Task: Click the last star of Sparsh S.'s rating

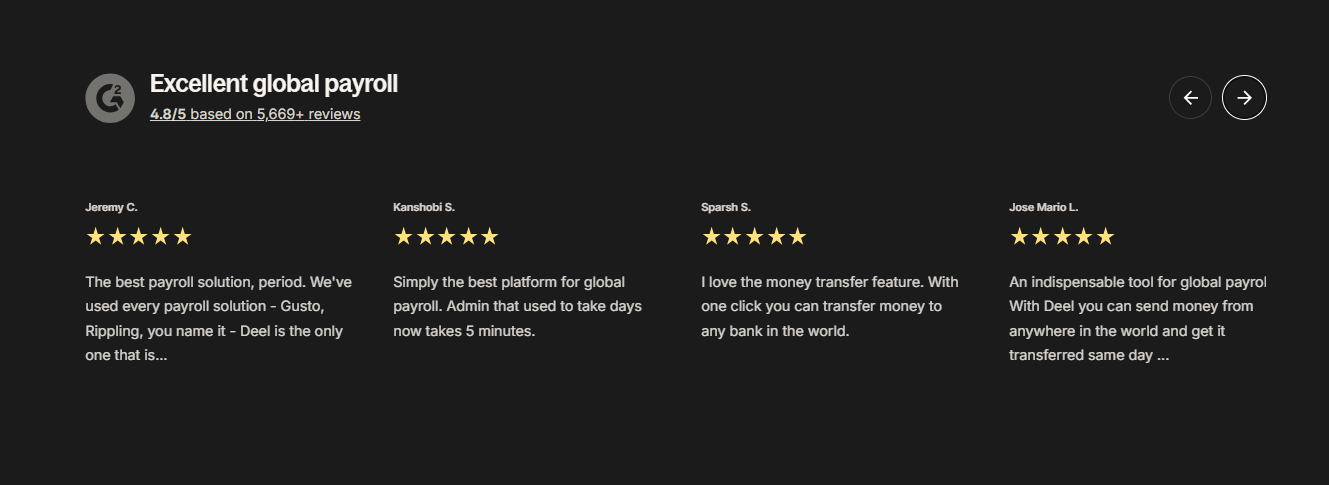Action: point(797,237)
